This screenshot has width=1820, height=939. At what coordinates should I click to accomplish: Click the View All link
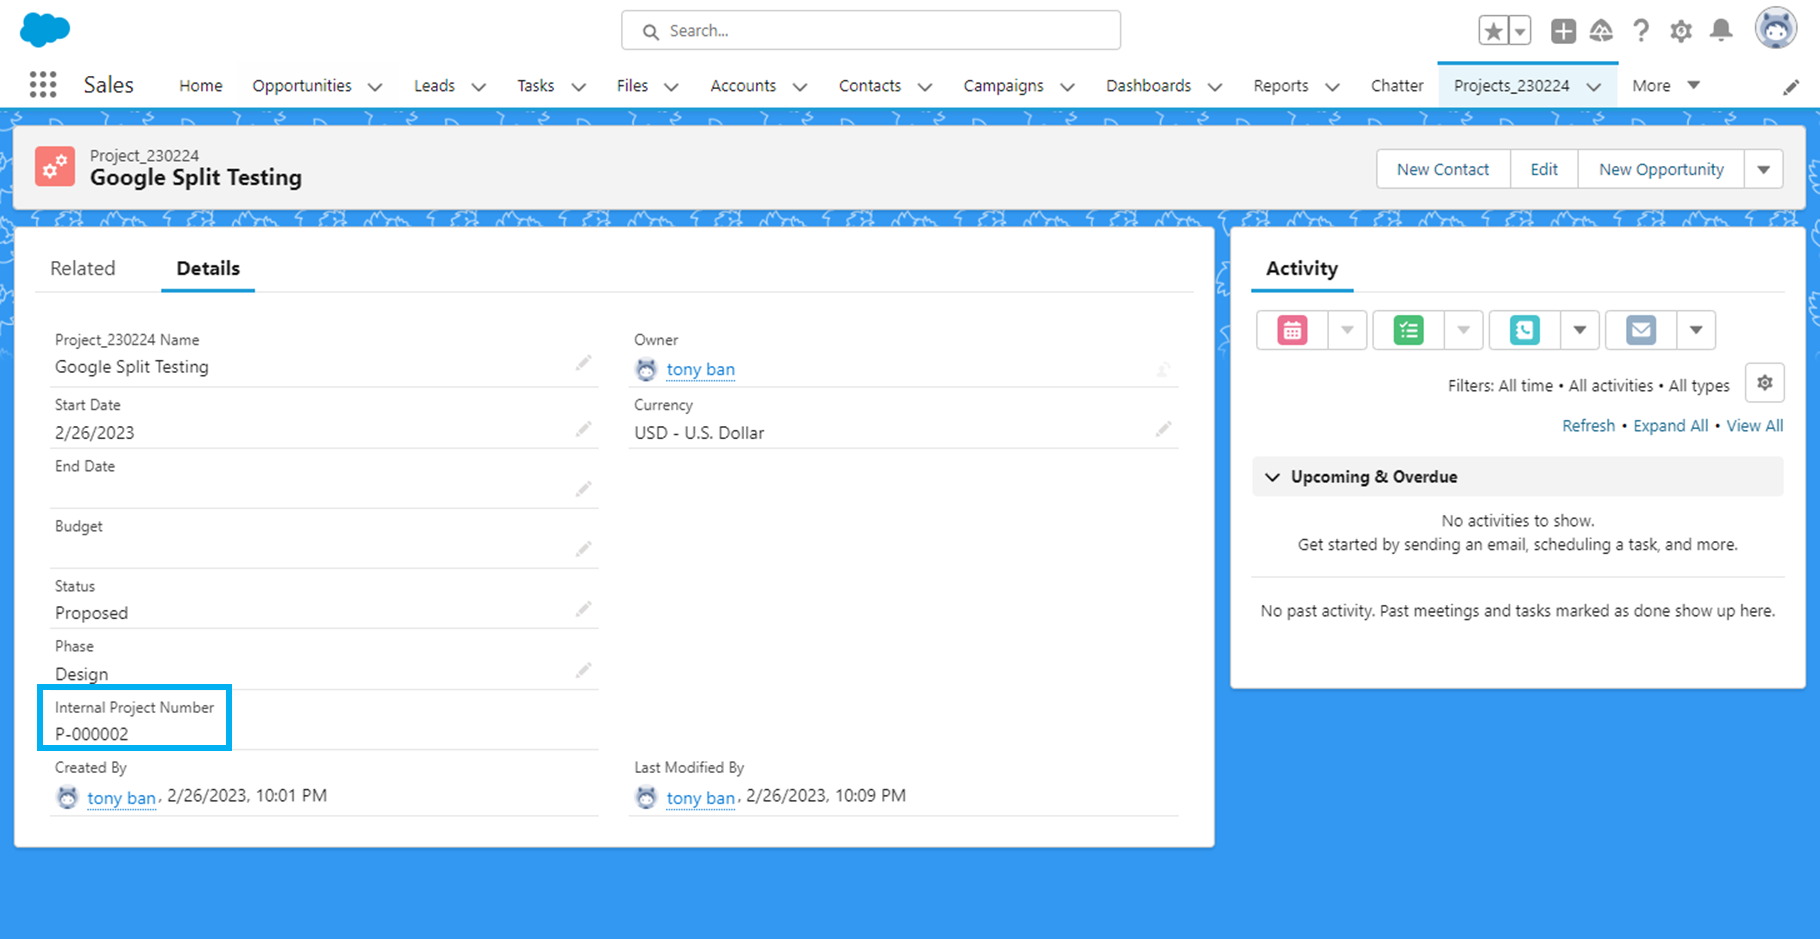click(x=1754, y=425)
